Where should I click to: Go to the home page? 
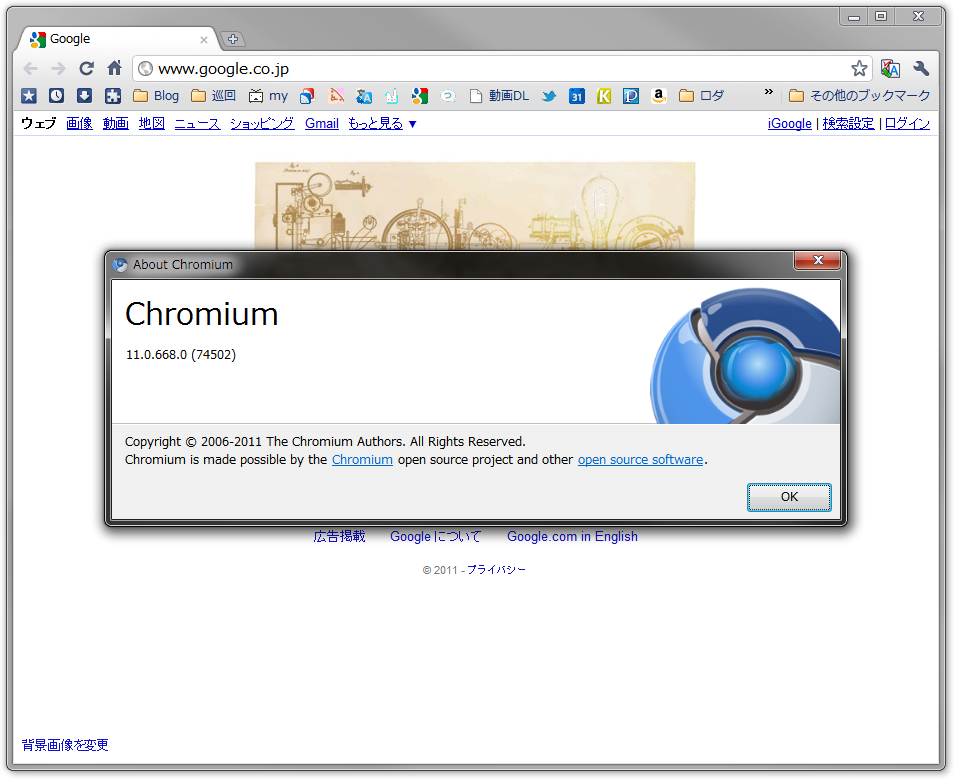114,68
